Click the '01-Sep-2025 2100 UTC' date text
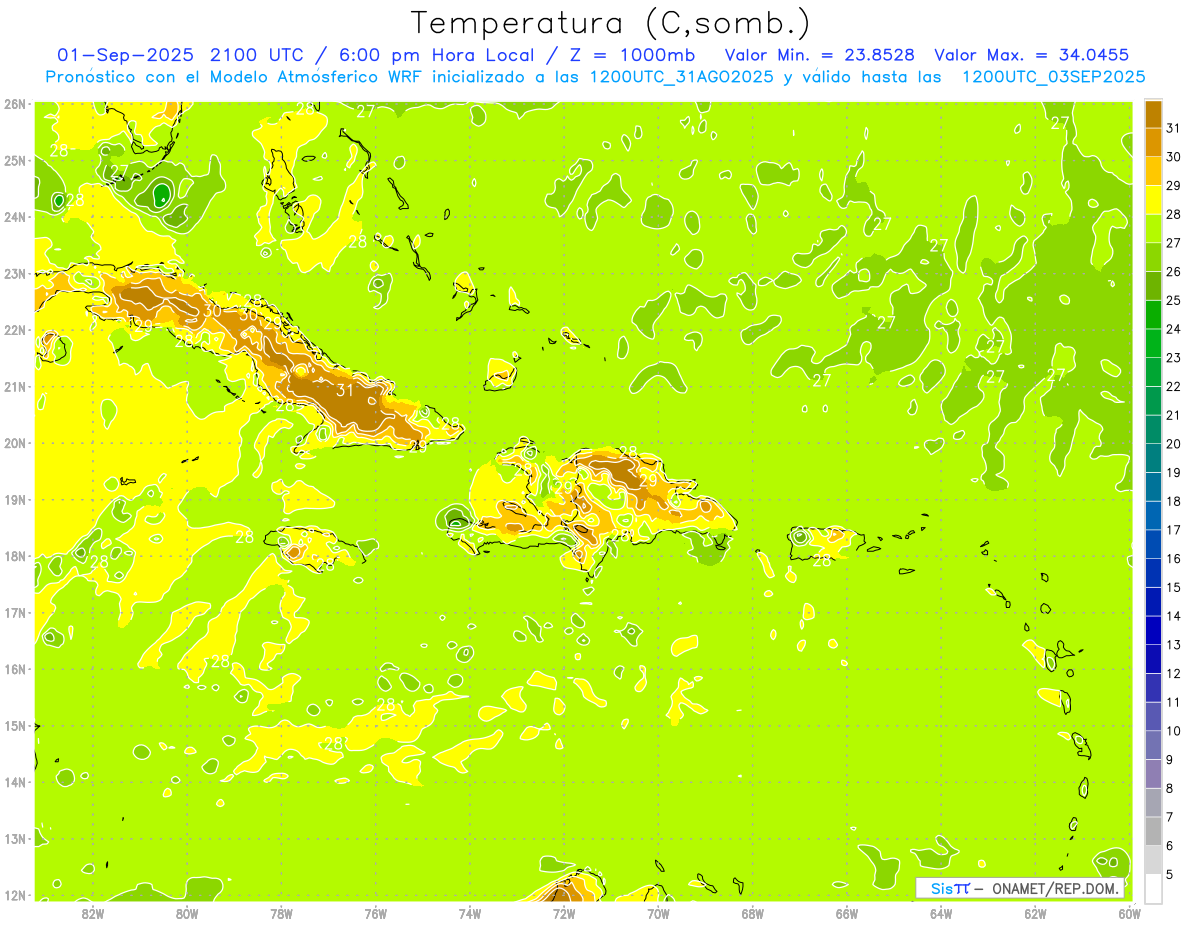 point(182,55)
